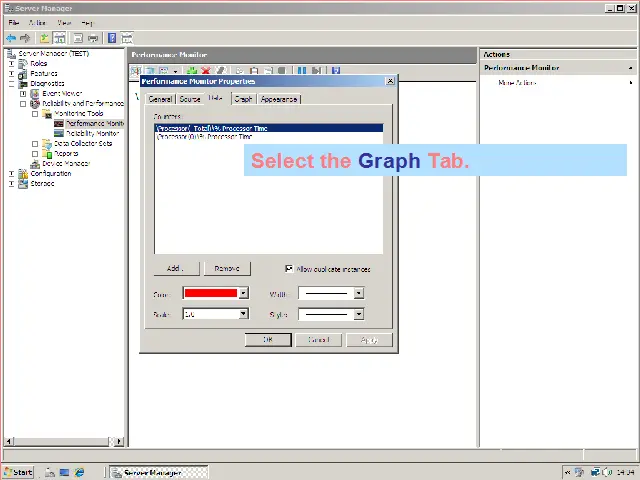The height and width of the screenshot is (480, 640).
Task: Open the Action menu
Action: (x=37, y=22)
